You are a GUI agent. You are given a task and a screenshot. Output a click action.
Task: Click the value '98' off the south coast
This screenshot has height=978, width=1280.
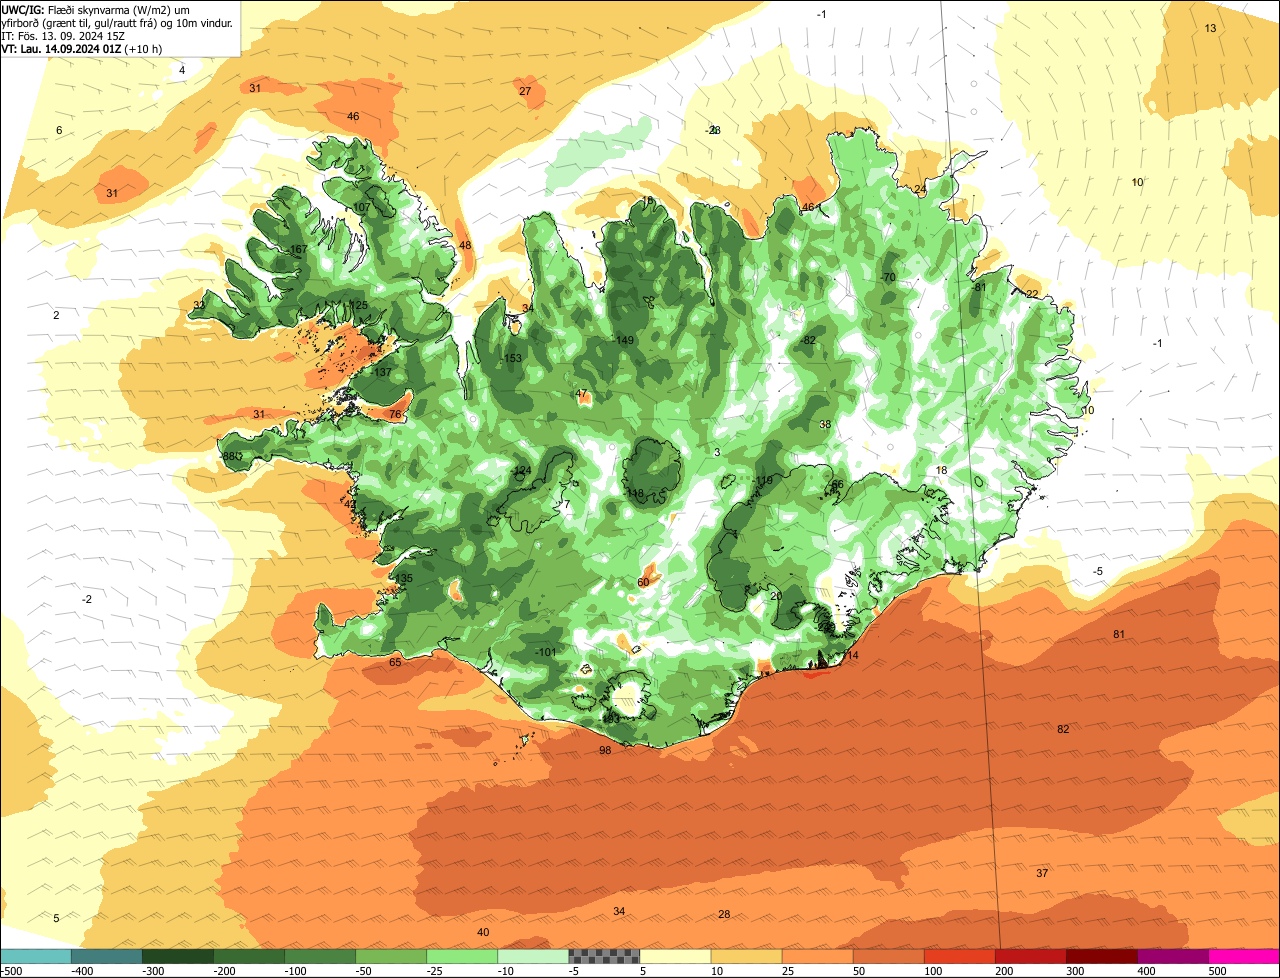pos(605,750)
